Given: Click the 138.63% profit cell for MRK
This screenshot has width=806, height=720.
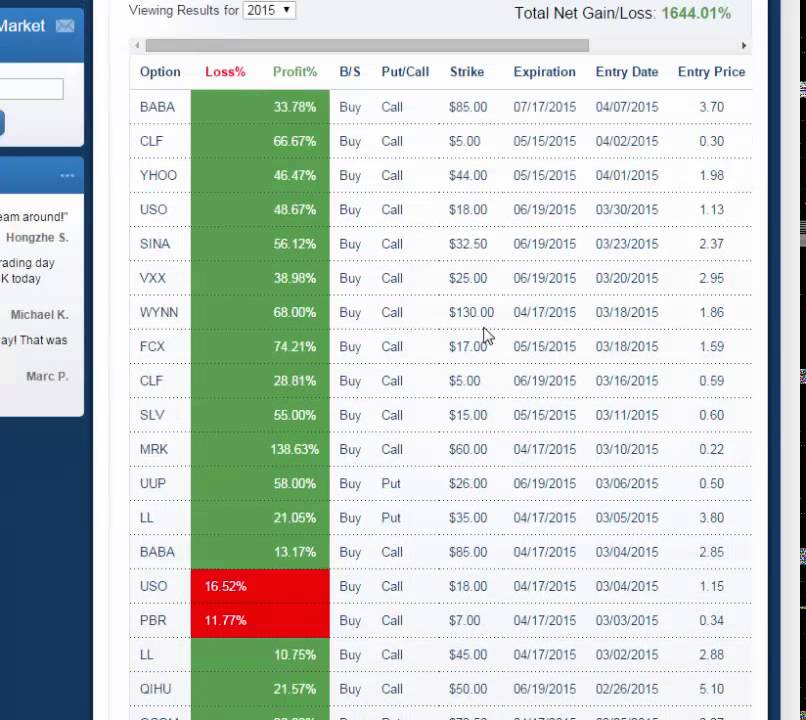Looking at the screenshot, I should tap(295, 450).
